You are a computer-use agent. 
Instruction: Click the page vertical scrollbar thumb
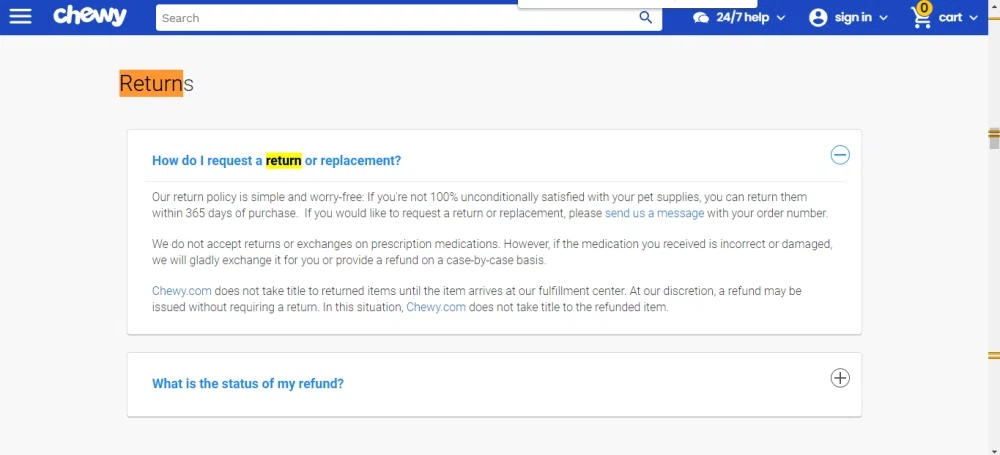[994, 139]
